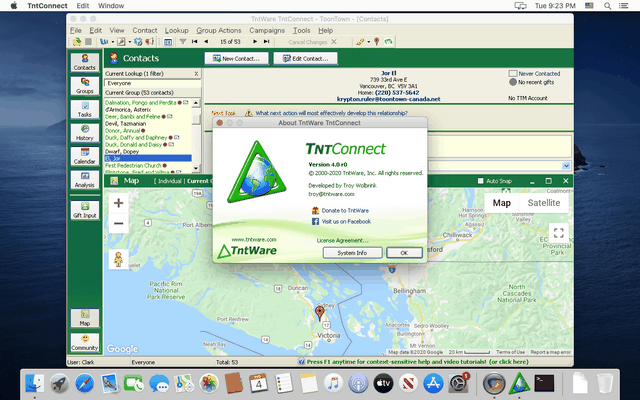The image size is (640, 400).
Task: Jump to first contact record arrow
Action: pos(195,42)
